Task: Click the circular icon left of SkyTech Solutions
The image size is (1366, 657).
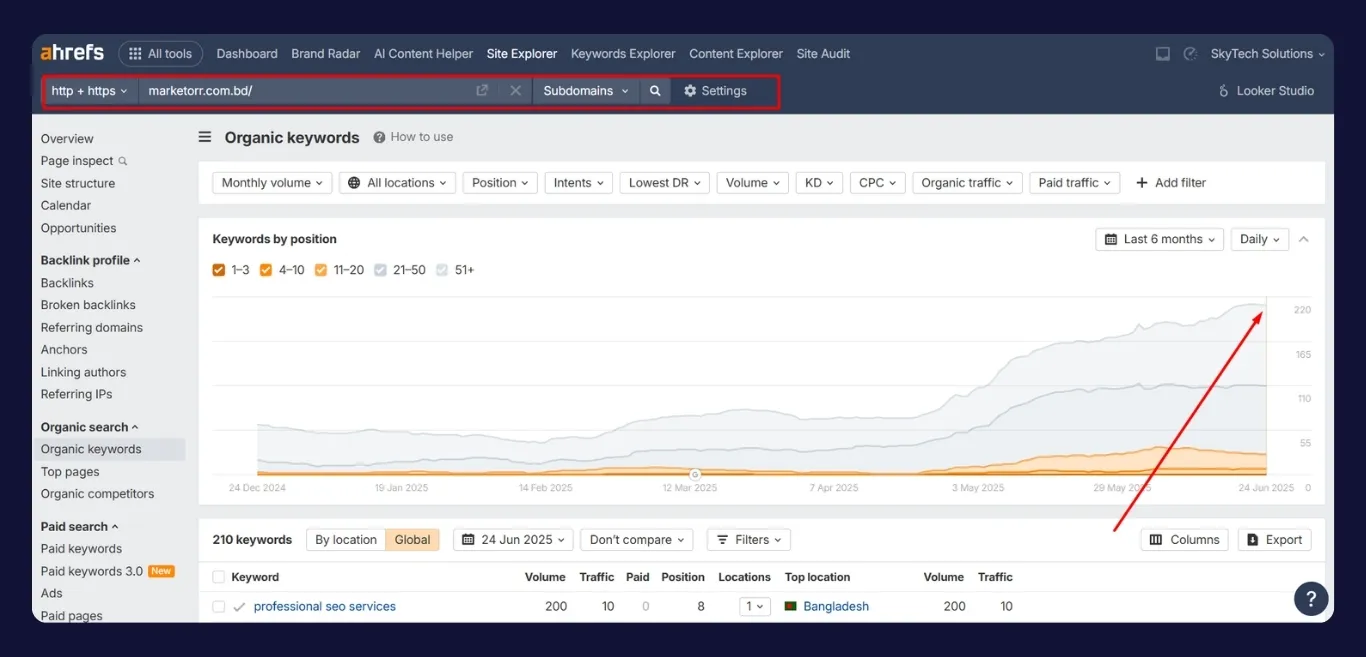Action: 1190,54
